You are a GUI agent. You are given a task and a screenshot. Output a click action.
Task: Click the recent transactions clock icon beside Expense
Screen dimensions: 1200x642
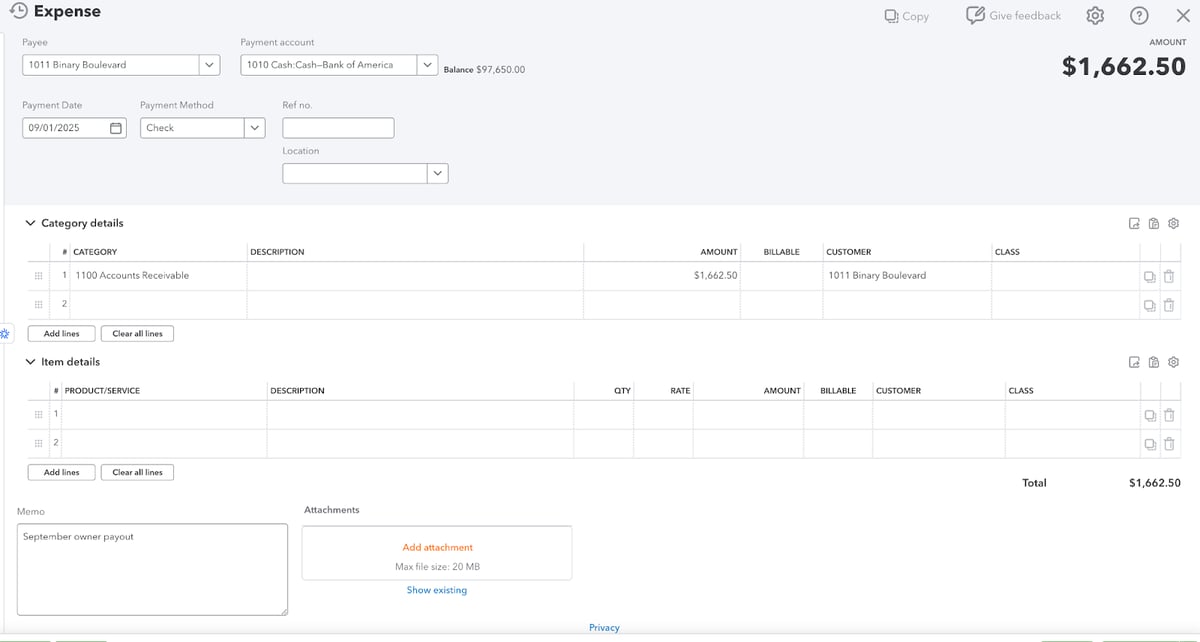(18, 11)
